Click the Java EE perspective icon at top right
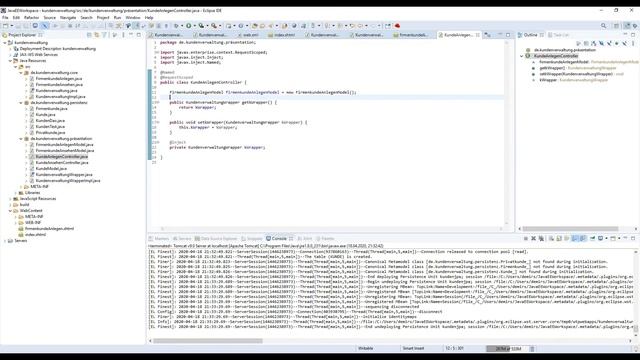640x360 pixels. coord(627,26)
